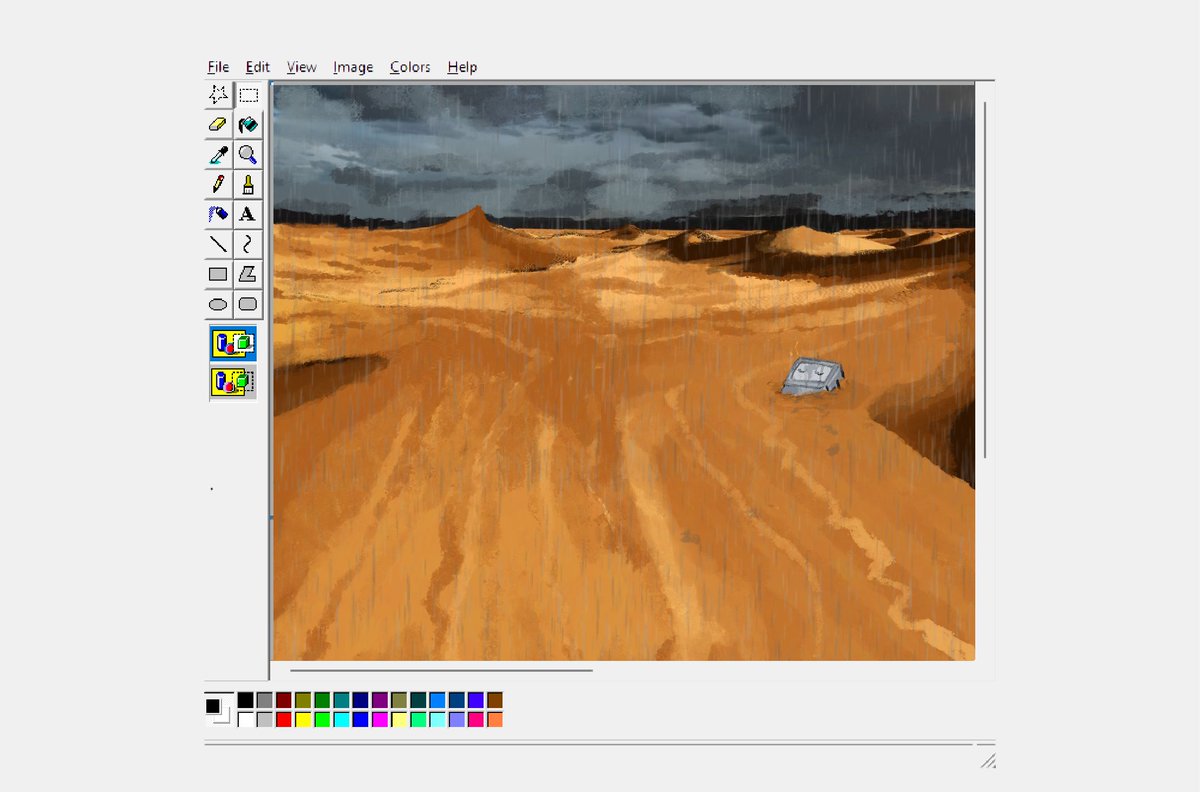This screenshot has height=792, width=1200.
Task: Choose the brown swatch in top row
Action: pos(495,700)
